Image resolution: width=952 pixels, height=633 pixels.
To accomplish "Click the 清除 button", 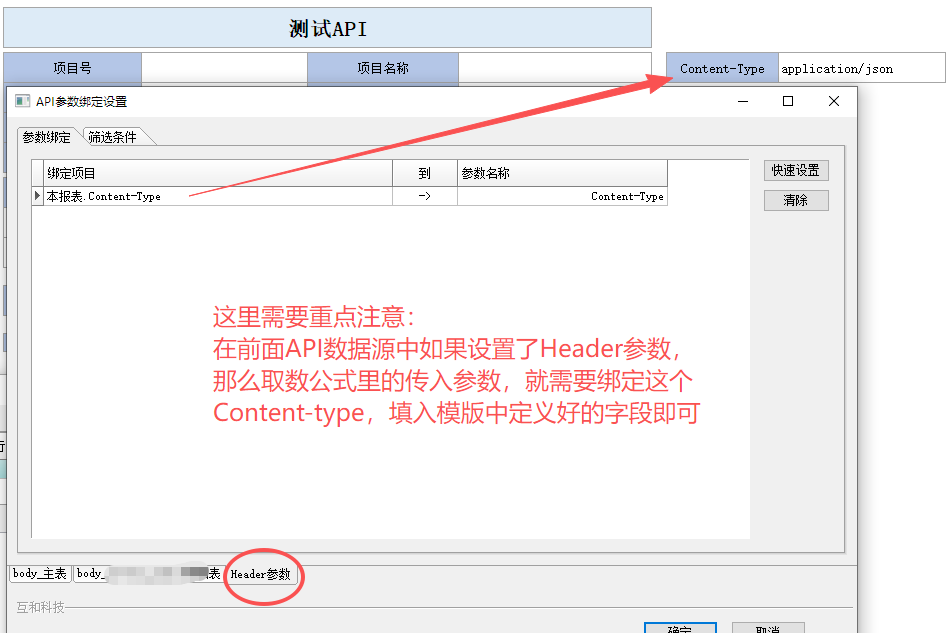I will (796, 200).
